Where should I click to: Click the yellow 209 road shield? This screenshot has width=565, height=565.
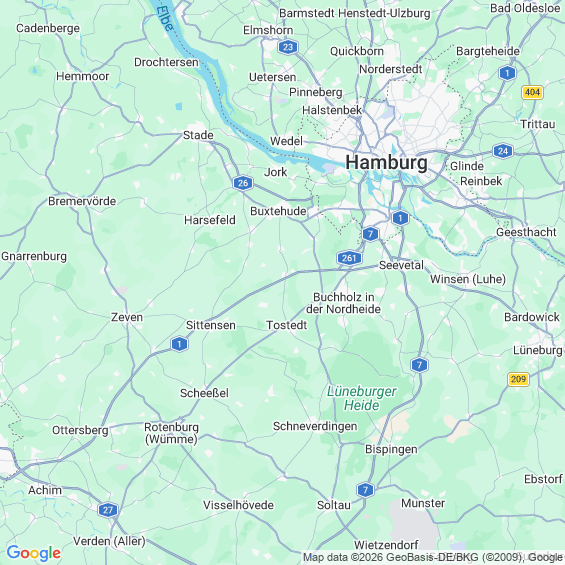coord(518,379)
